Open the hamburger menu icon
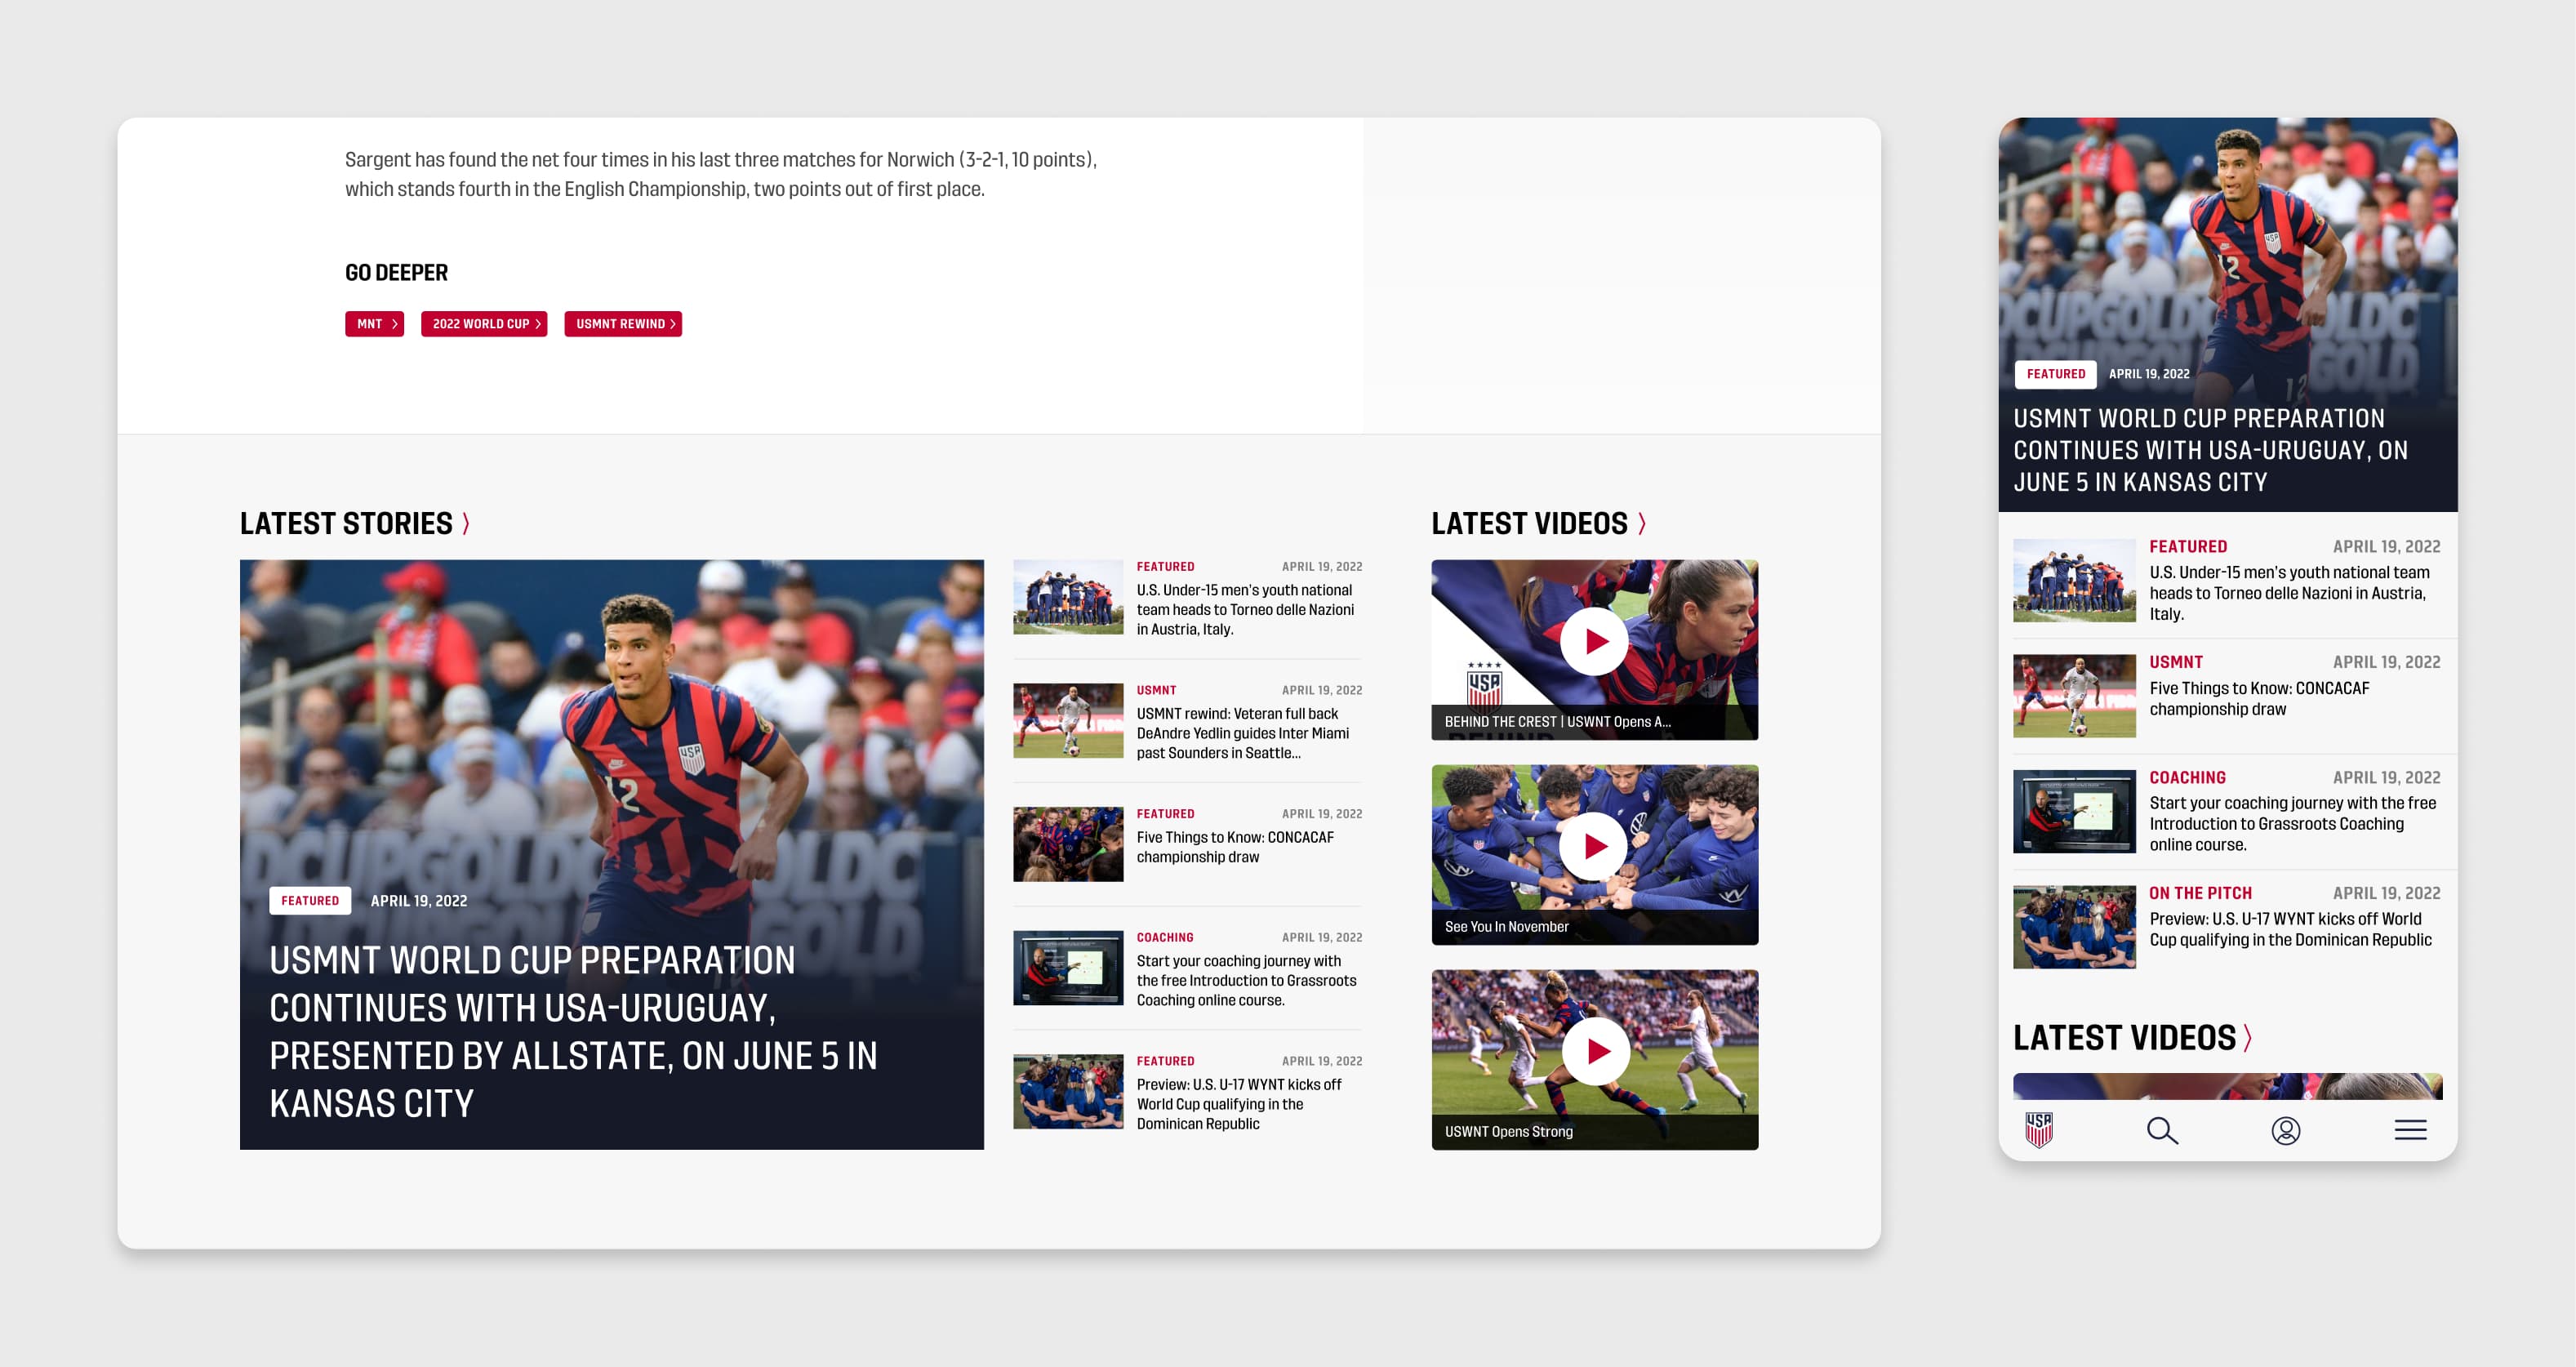 [2410, 1130]
